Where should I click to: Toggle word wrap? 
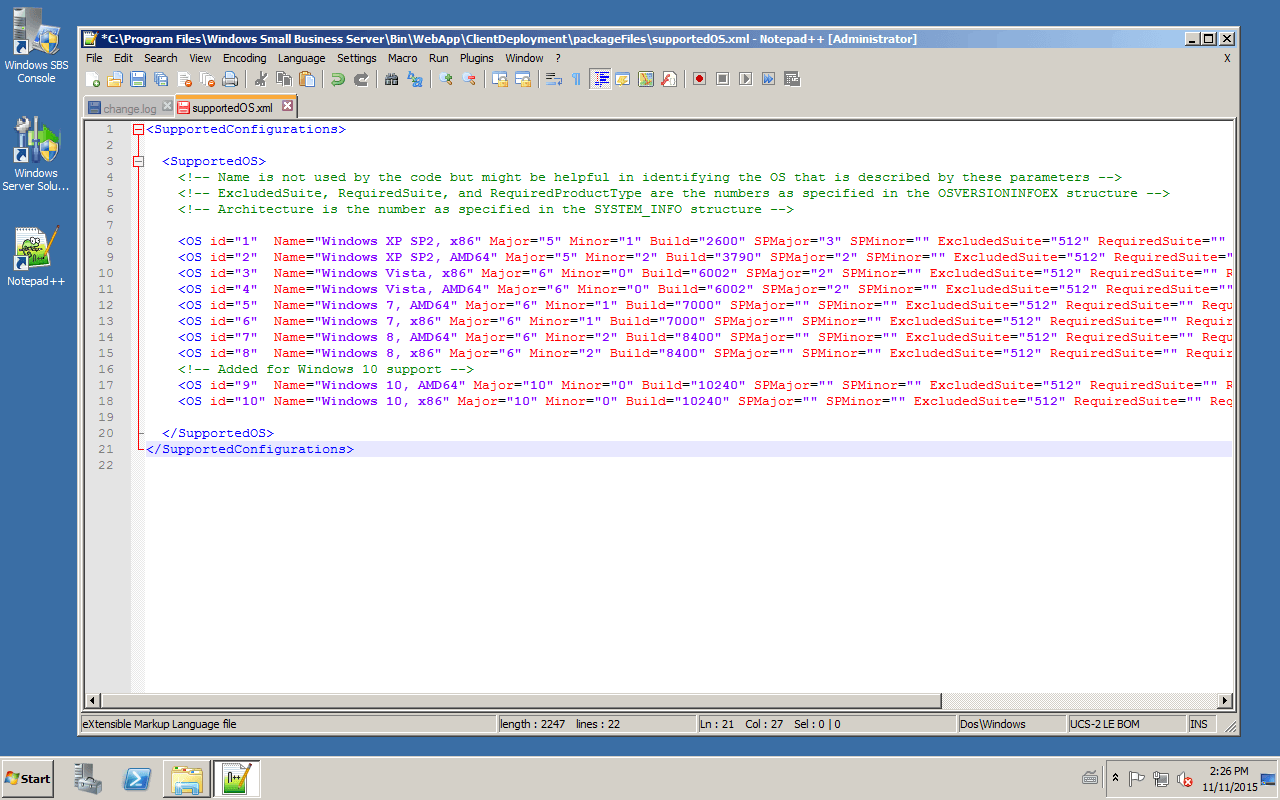pos(554,79)
